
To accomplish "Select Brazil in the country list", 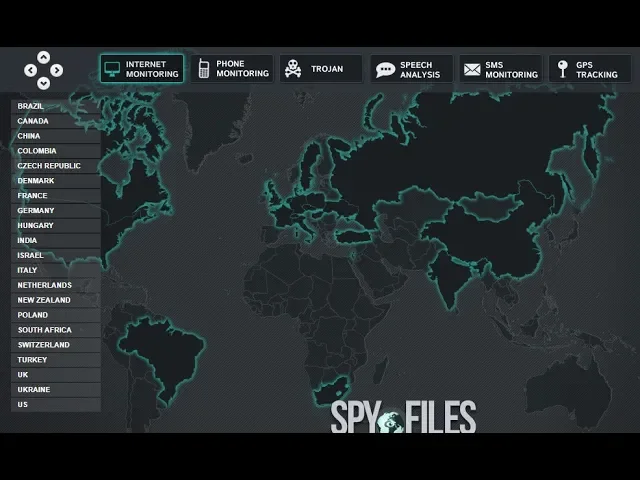I will click(x=56, y=106).
